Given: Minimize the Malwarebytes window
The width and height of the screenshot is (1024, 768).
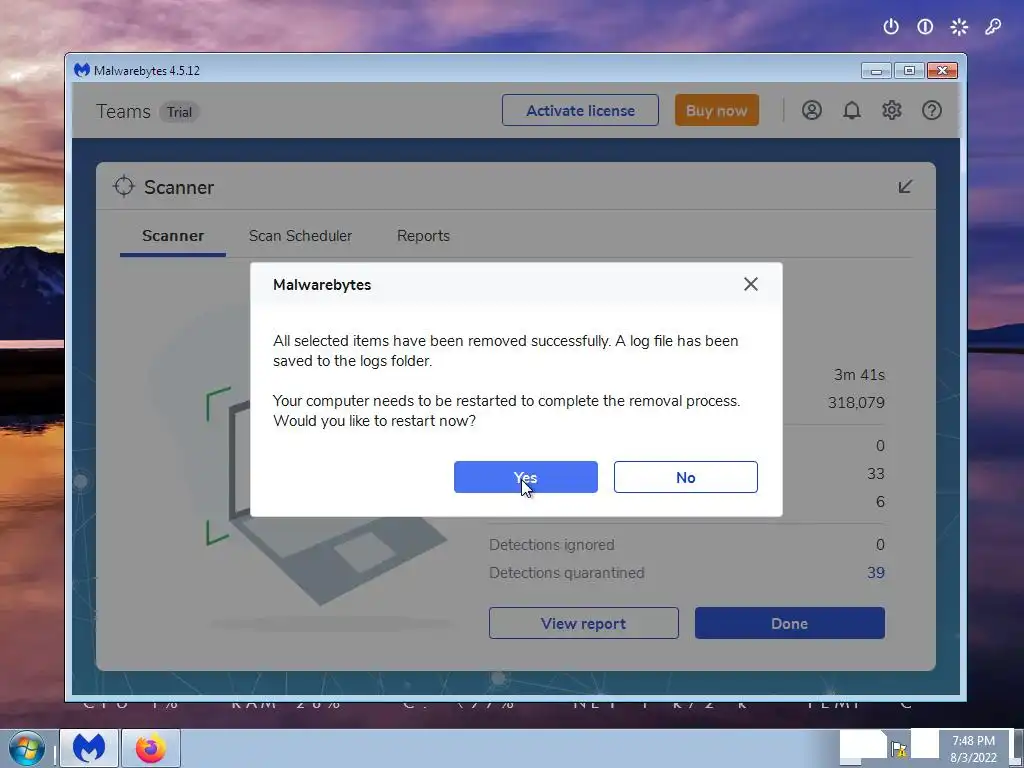Looking at the screenshot, I should point(876,71).
